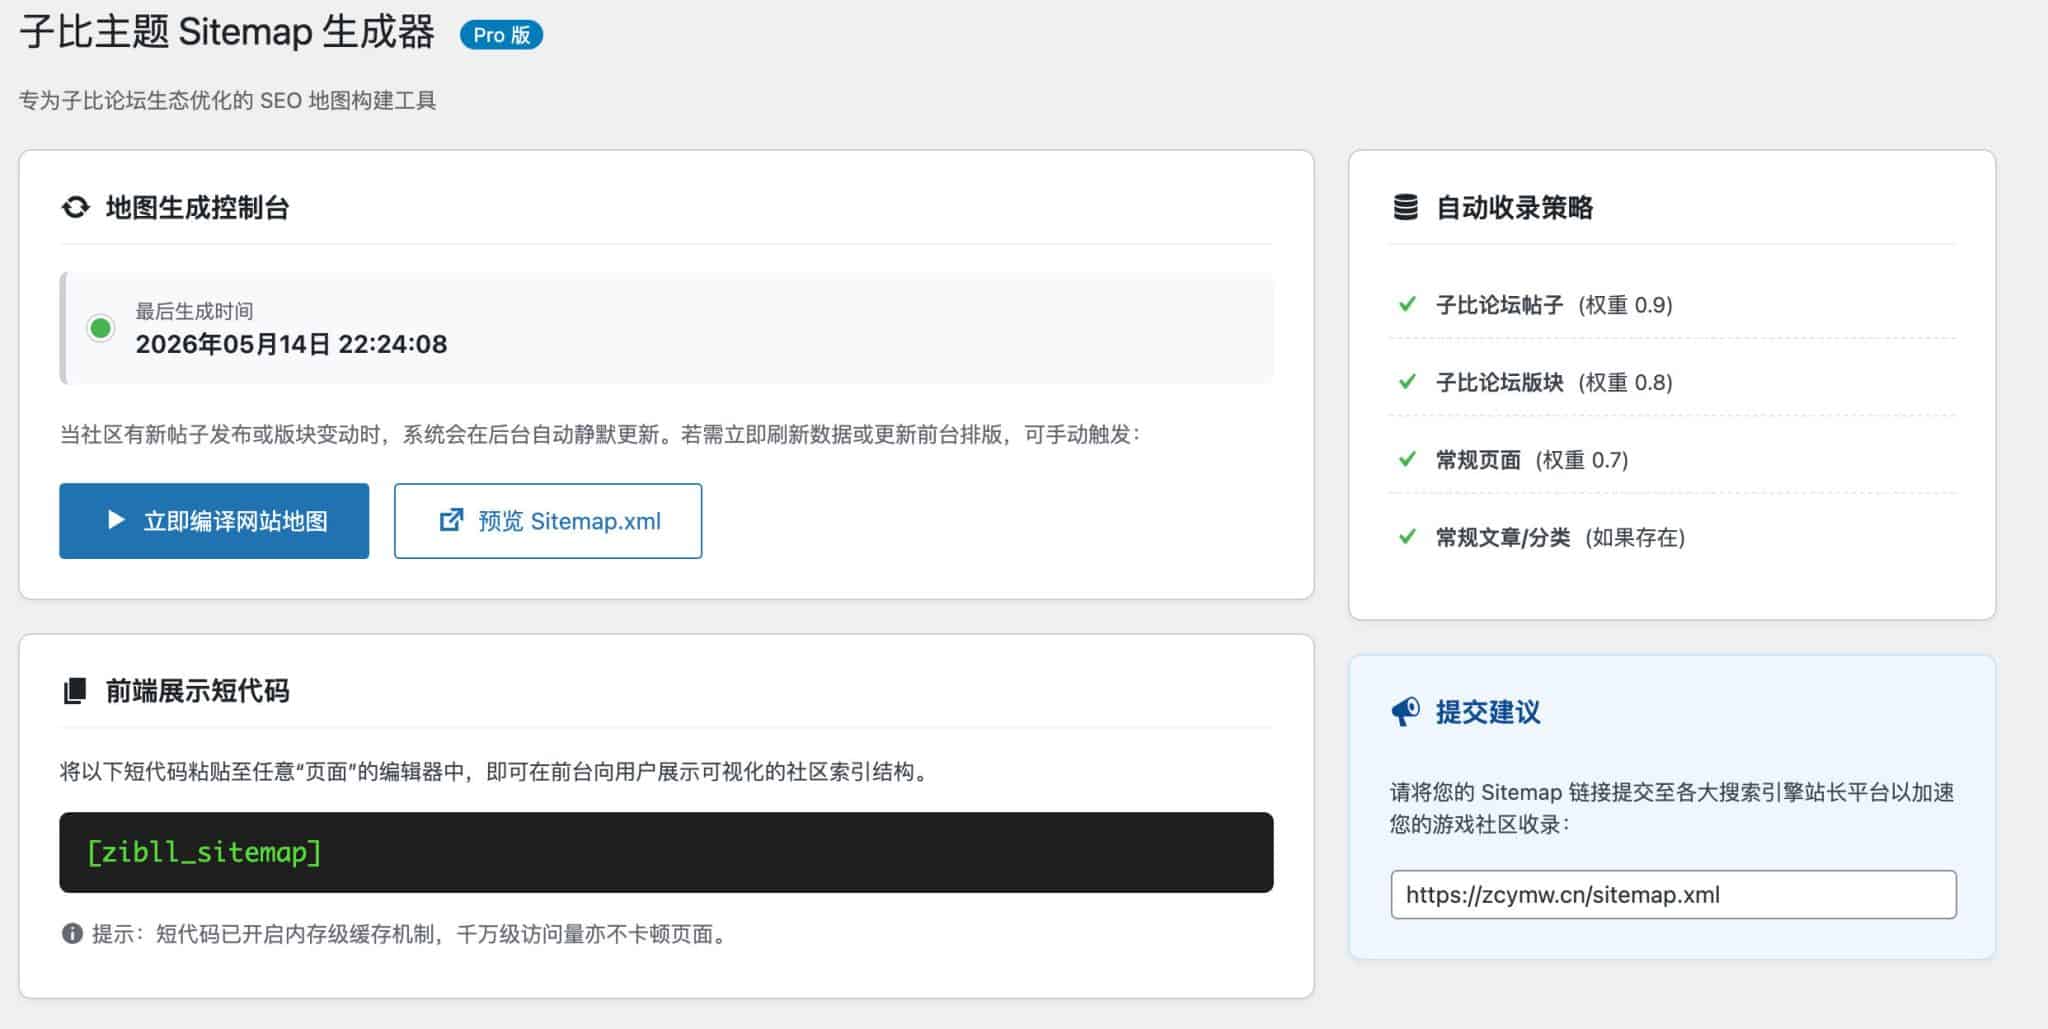Image resolution: width=2048 pixels, height=1029 pixels.
Task: Click the cache hint text 短代码已开启内存级缓存机制
Action: 295,933
